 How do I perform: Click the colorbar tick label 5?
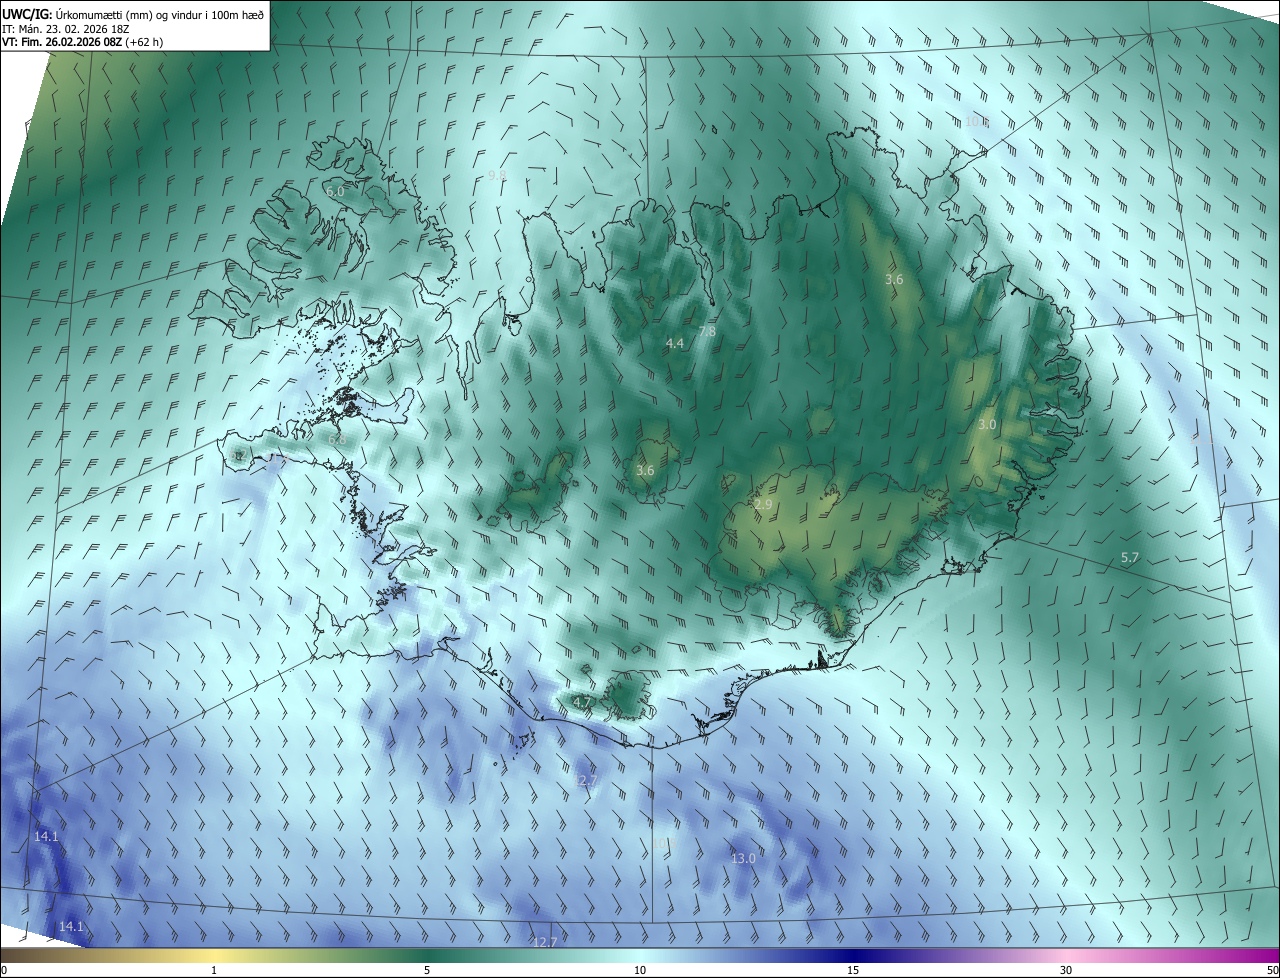427,970
